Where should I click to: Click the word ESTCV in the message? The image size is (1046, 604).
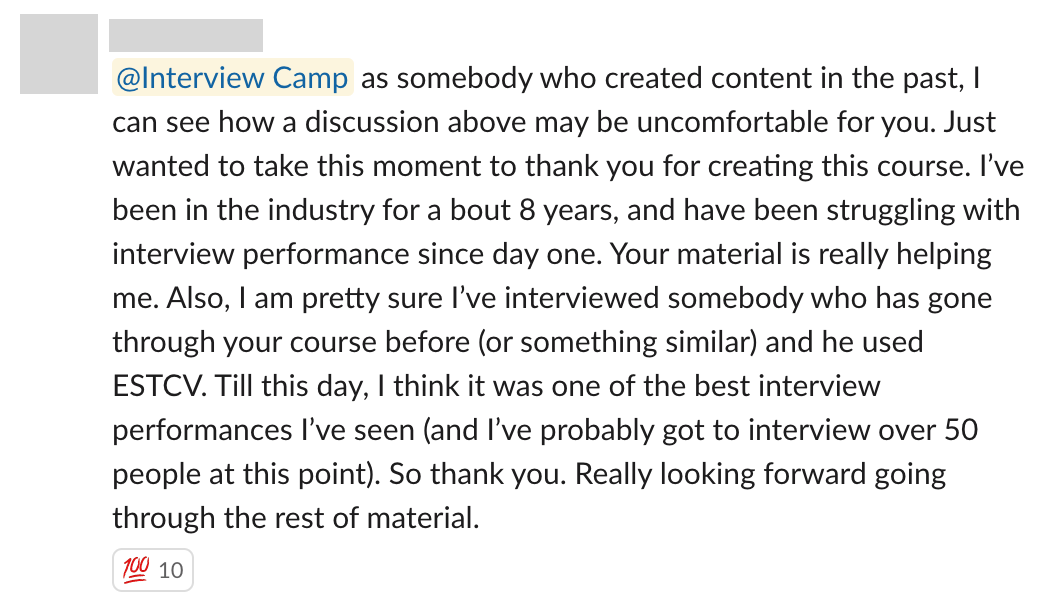point(159,386)
